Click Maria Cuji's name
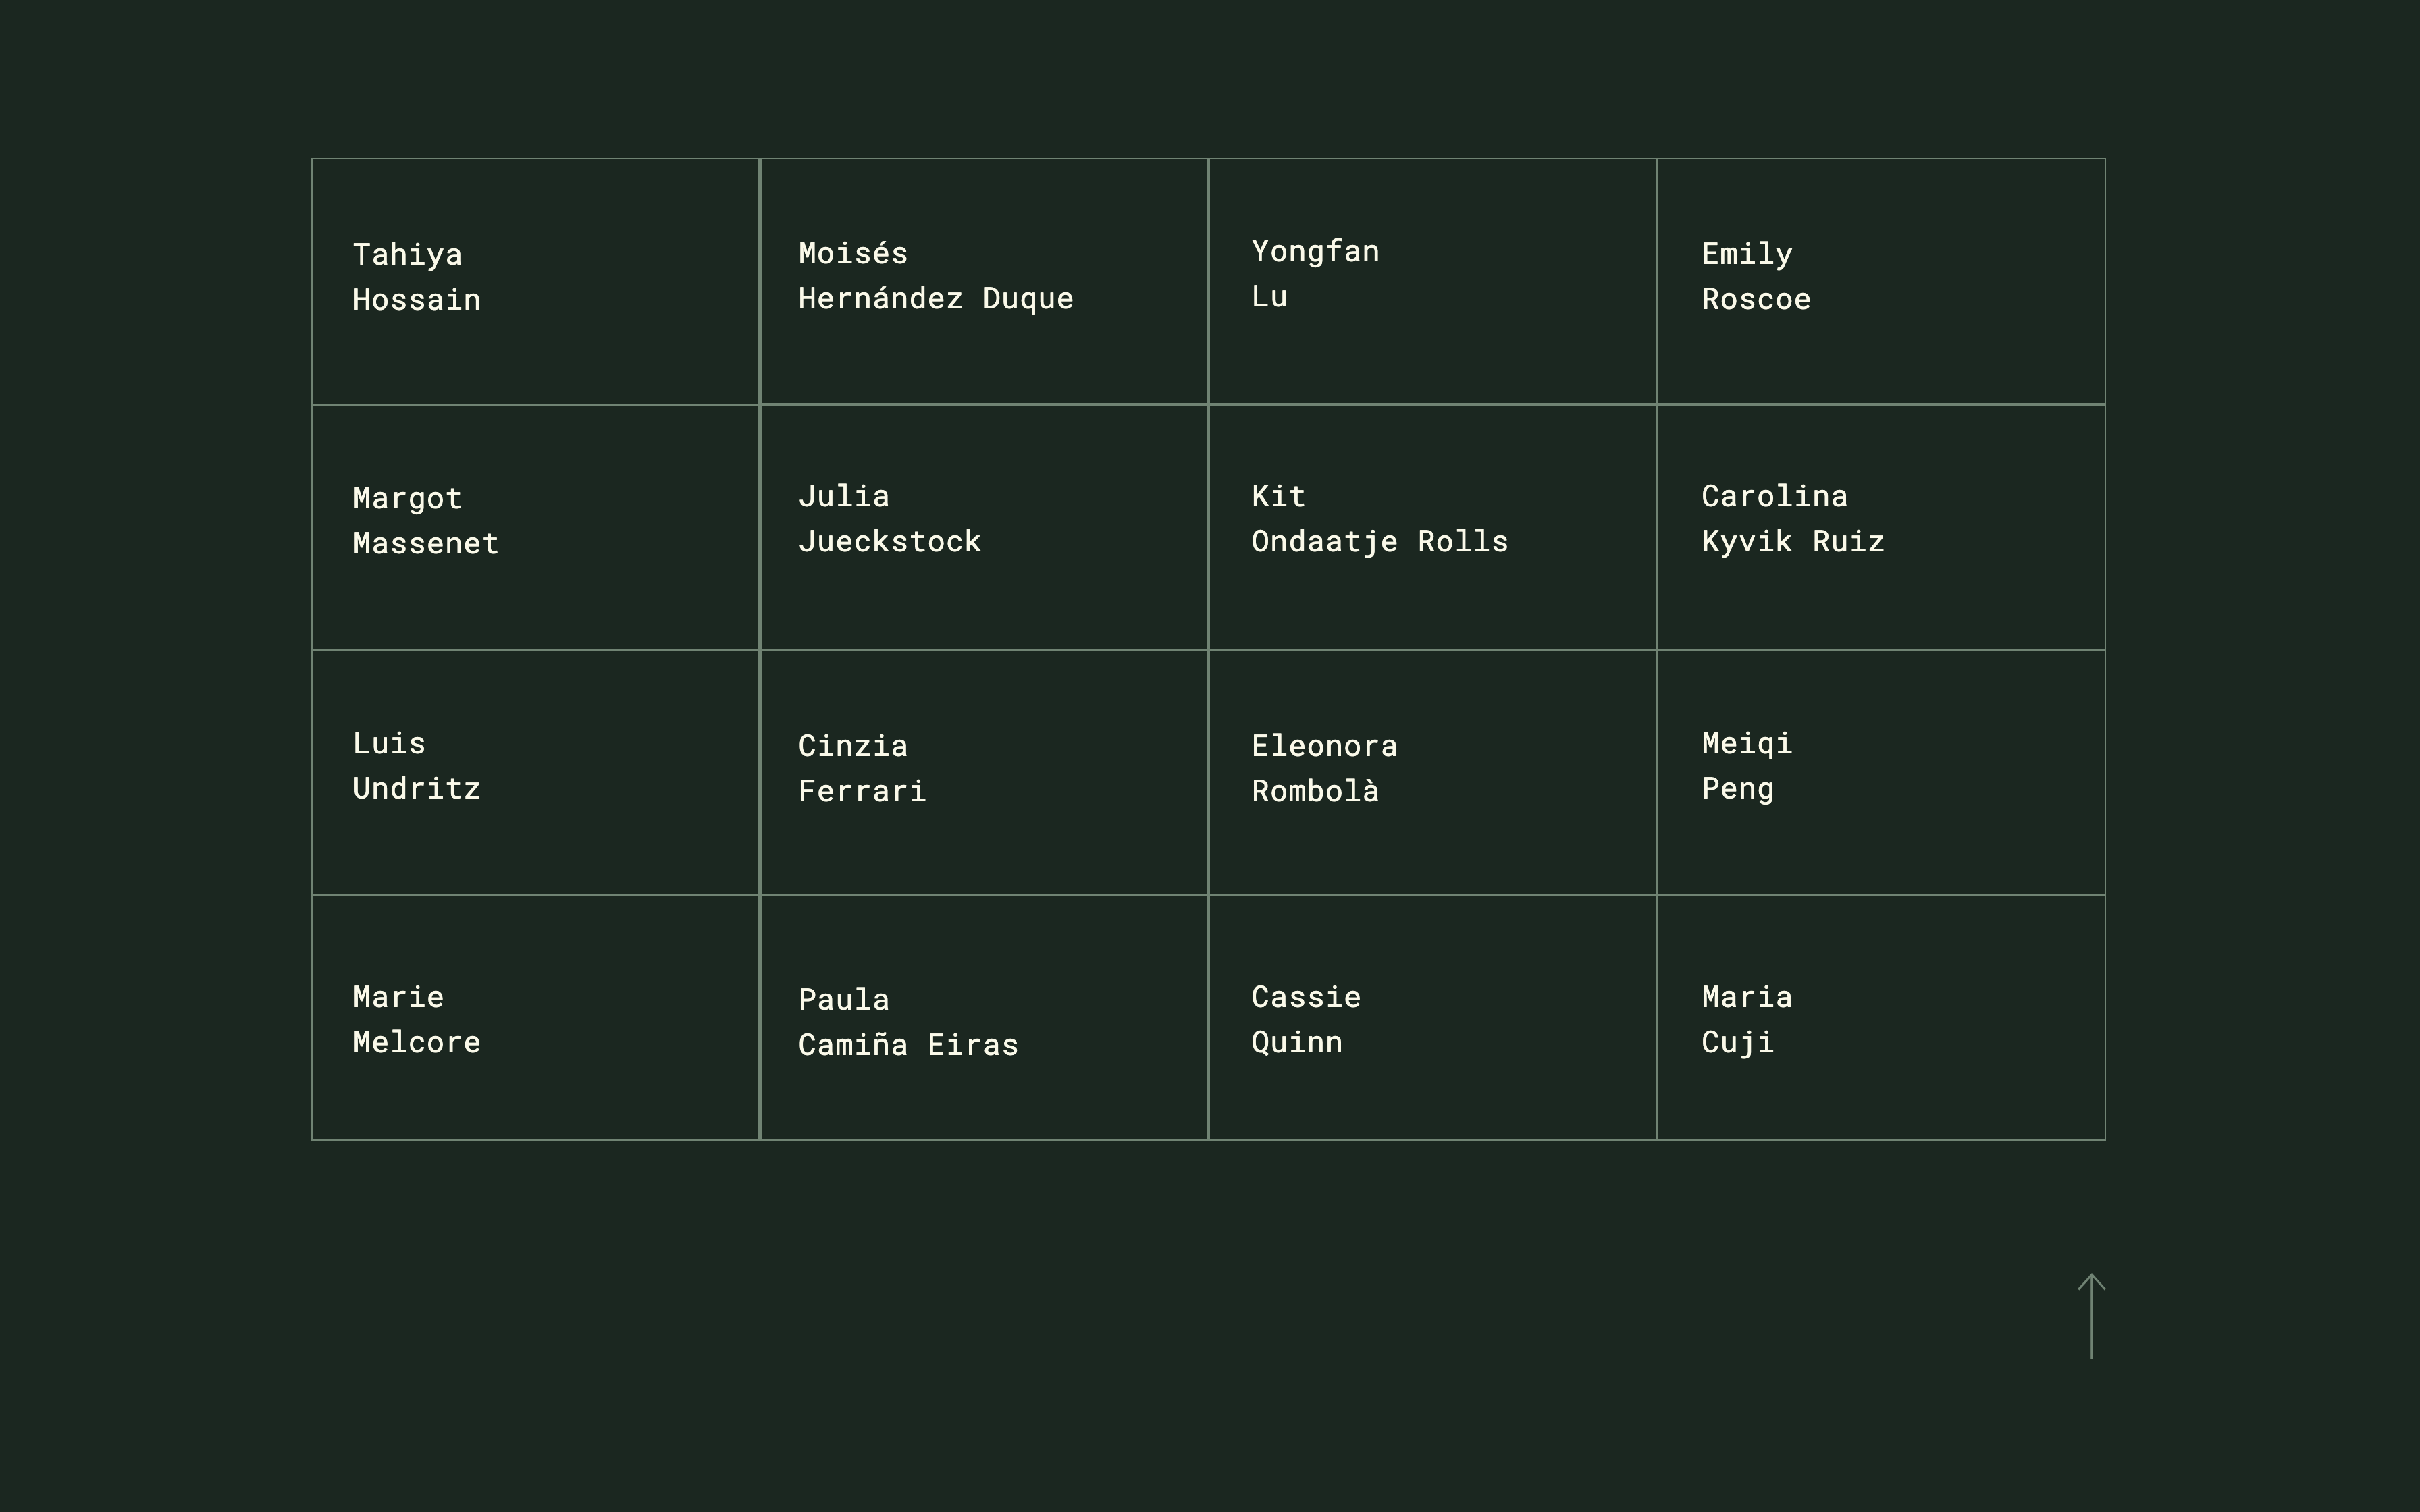The image size is (2420, 1512). [1746, 1020]
